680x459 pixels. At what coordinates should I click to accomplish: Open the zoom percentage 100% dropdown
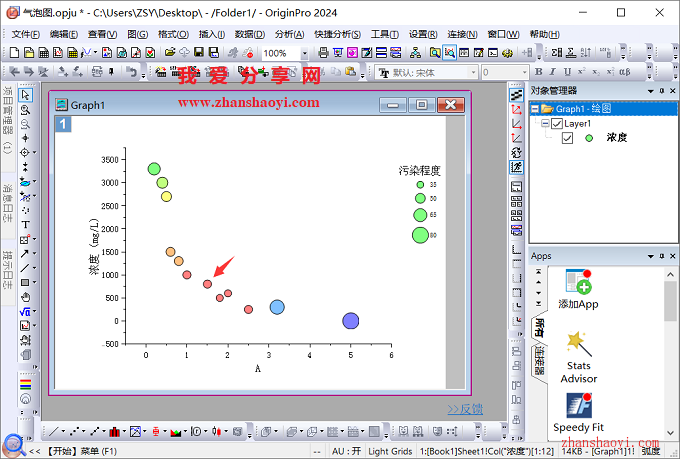304,53
